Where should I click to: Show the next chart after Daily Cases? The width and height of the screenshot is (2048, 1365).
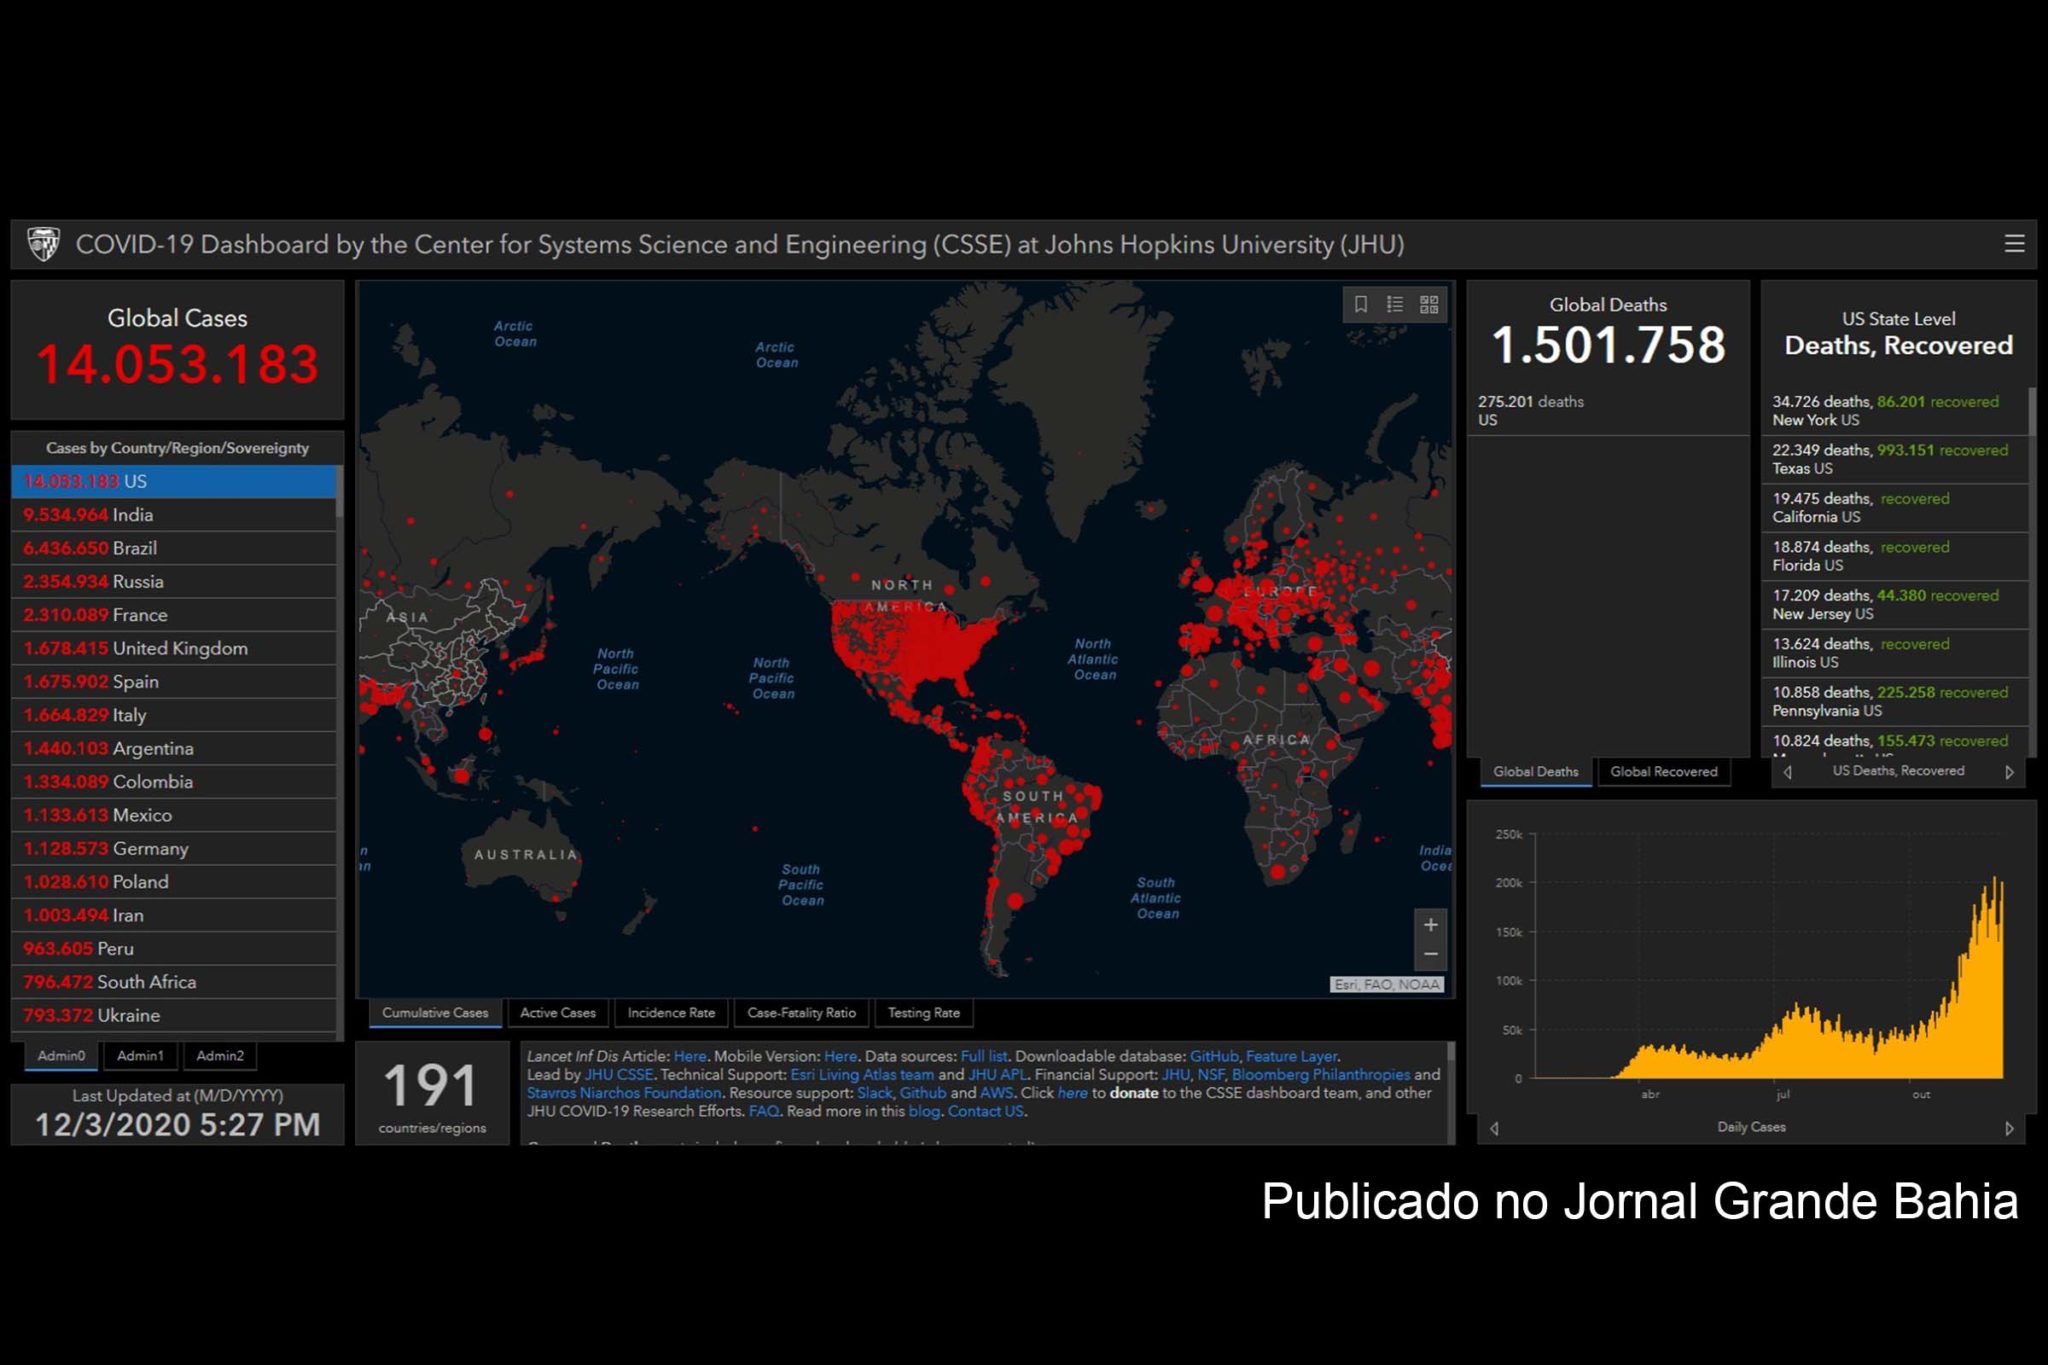pos(2009,1129)
